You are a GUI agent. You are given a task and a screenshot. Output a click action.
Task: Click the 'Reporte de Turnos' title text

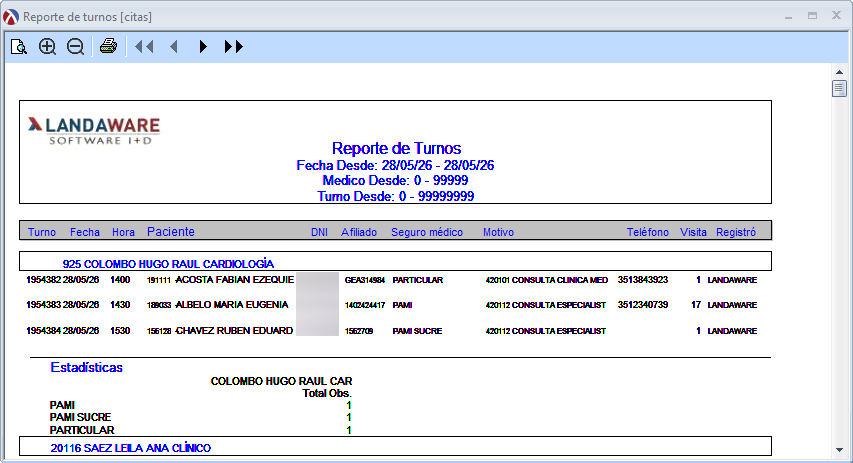[x=396, y=148]
